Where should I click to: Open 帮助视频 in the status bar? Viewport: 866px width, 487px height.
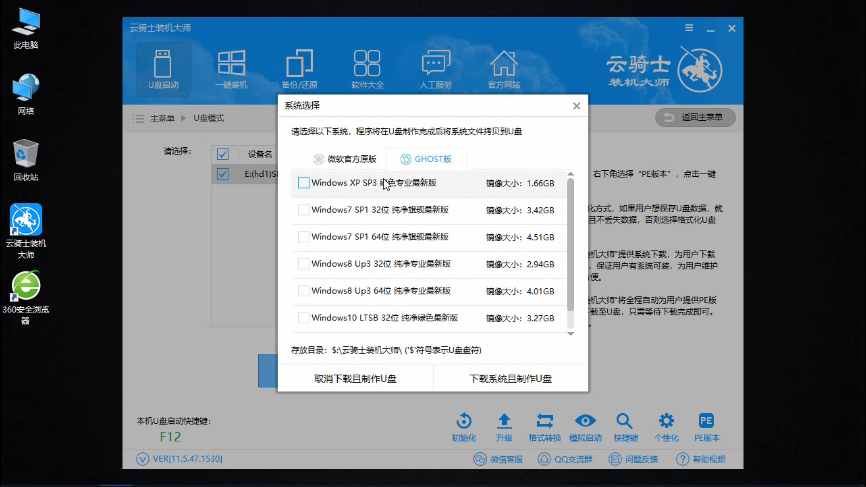(x=701, y=459)
